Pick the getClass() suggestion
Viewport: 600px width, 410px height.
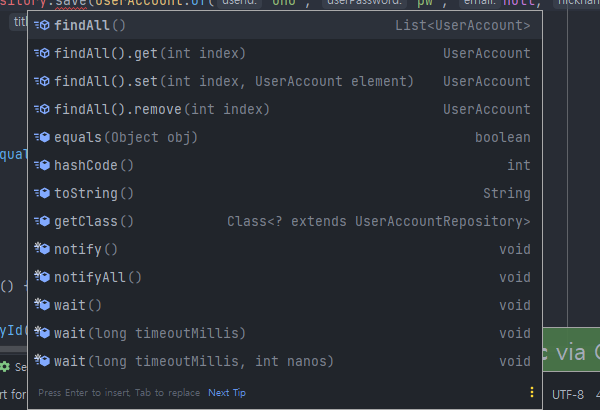285,221
